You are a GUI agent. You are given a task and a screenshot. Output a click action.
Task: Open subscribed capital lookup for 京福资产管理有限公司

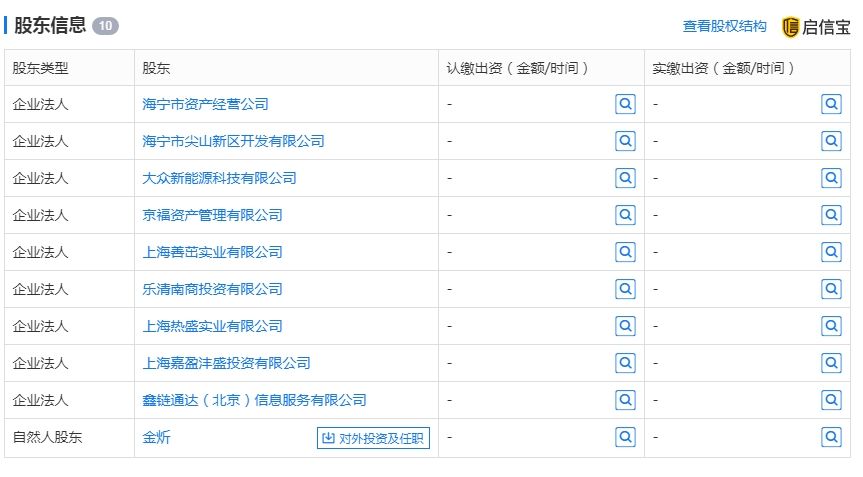point(625,215)
